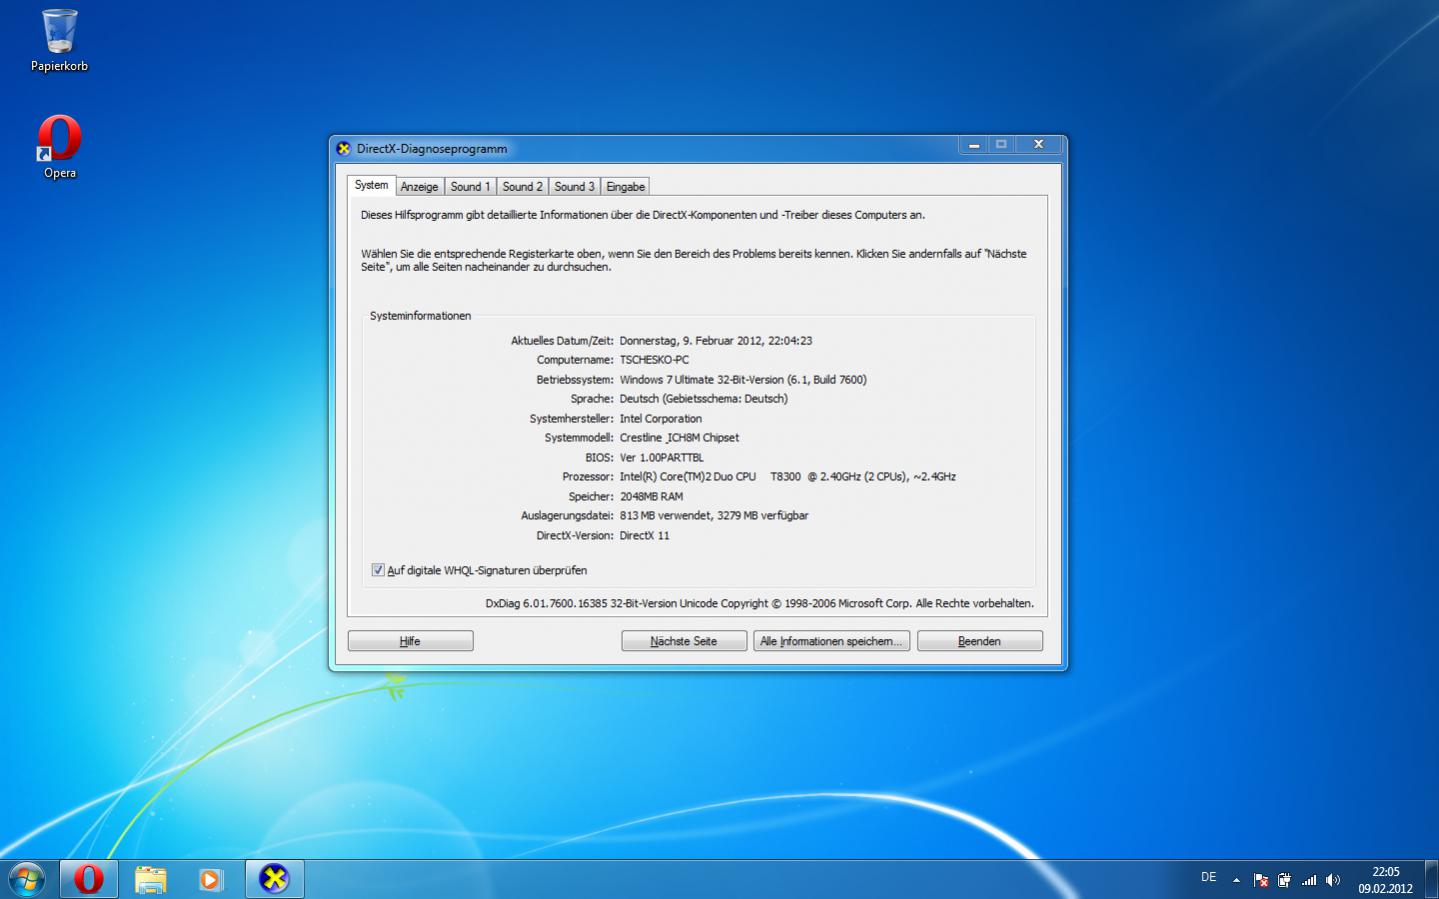Click the Systeminformationen group label

(420, 316)
